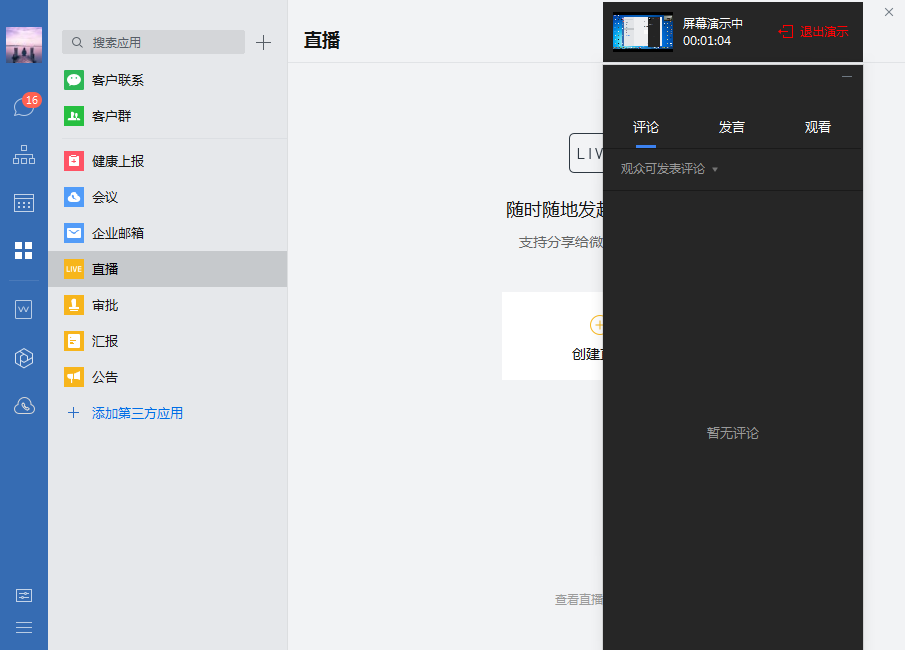Screen dimensions: 905x650
Task: Switch to the 观看 viewers tab
Action: pyautogui.click(x=818, y=127)
